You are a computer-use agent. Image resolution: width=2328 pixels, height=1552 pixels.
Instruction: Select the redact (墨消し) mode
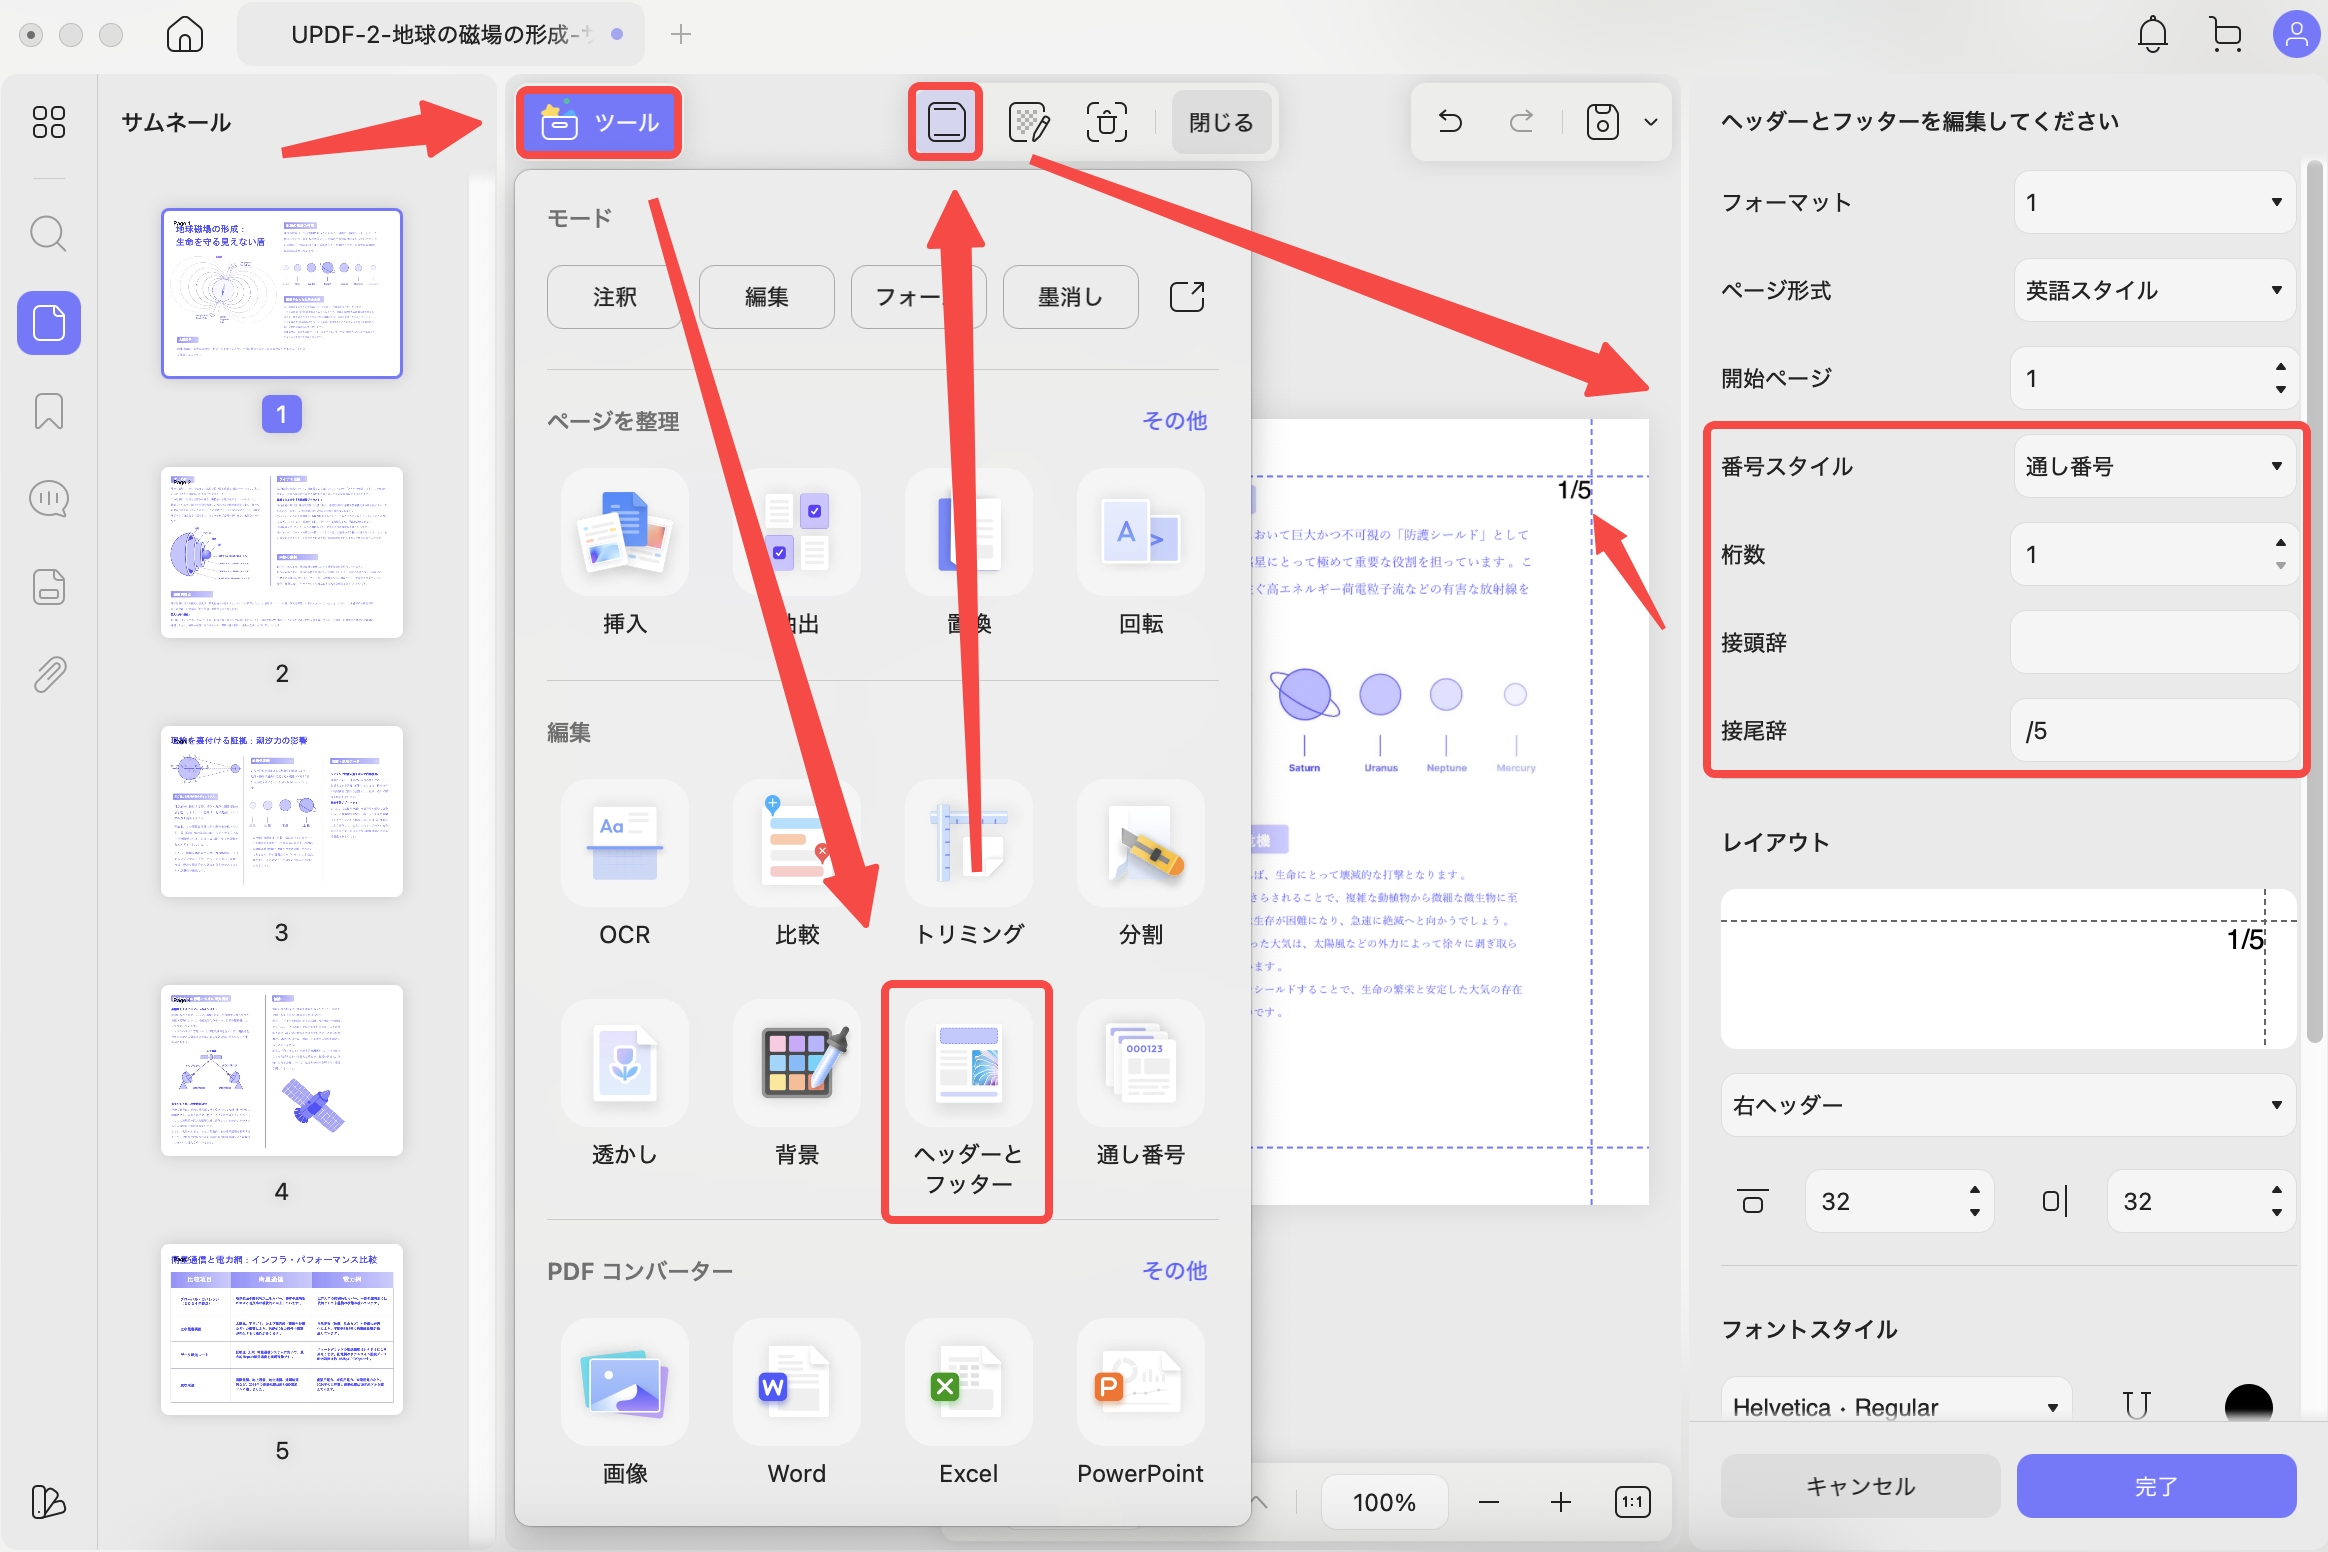coord(1069,297)
